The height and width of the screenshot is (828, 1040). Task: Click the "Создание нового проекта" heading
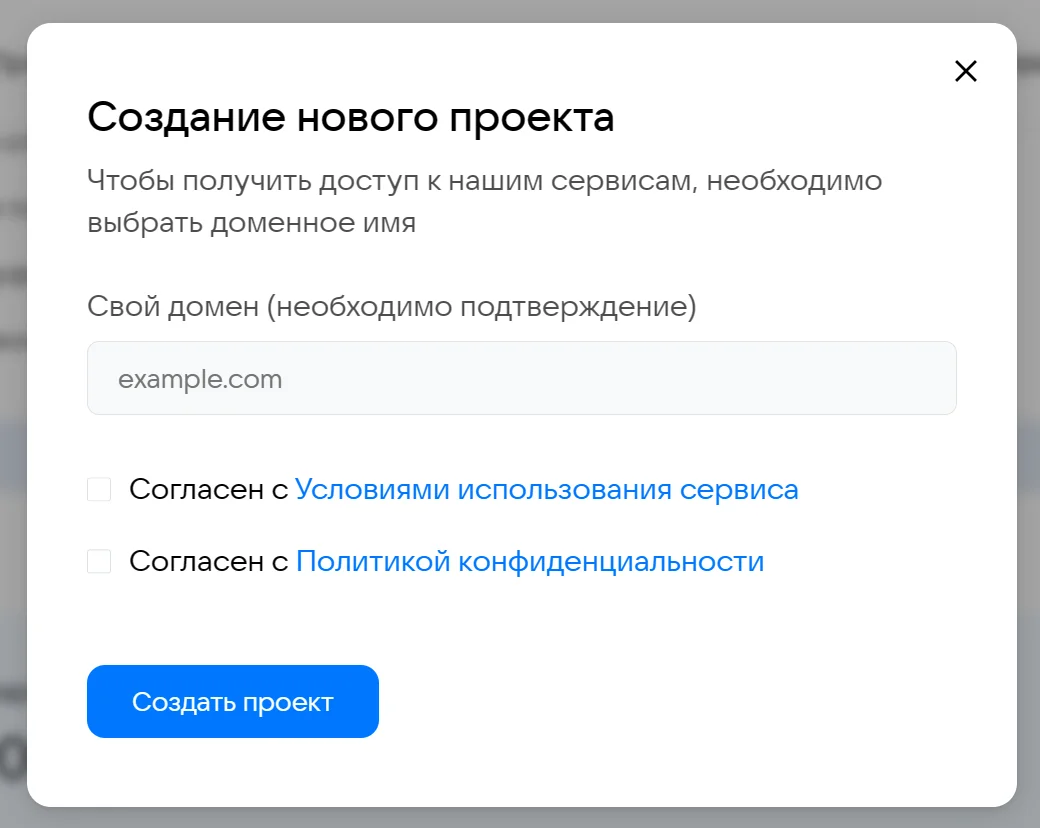(350, 118)
